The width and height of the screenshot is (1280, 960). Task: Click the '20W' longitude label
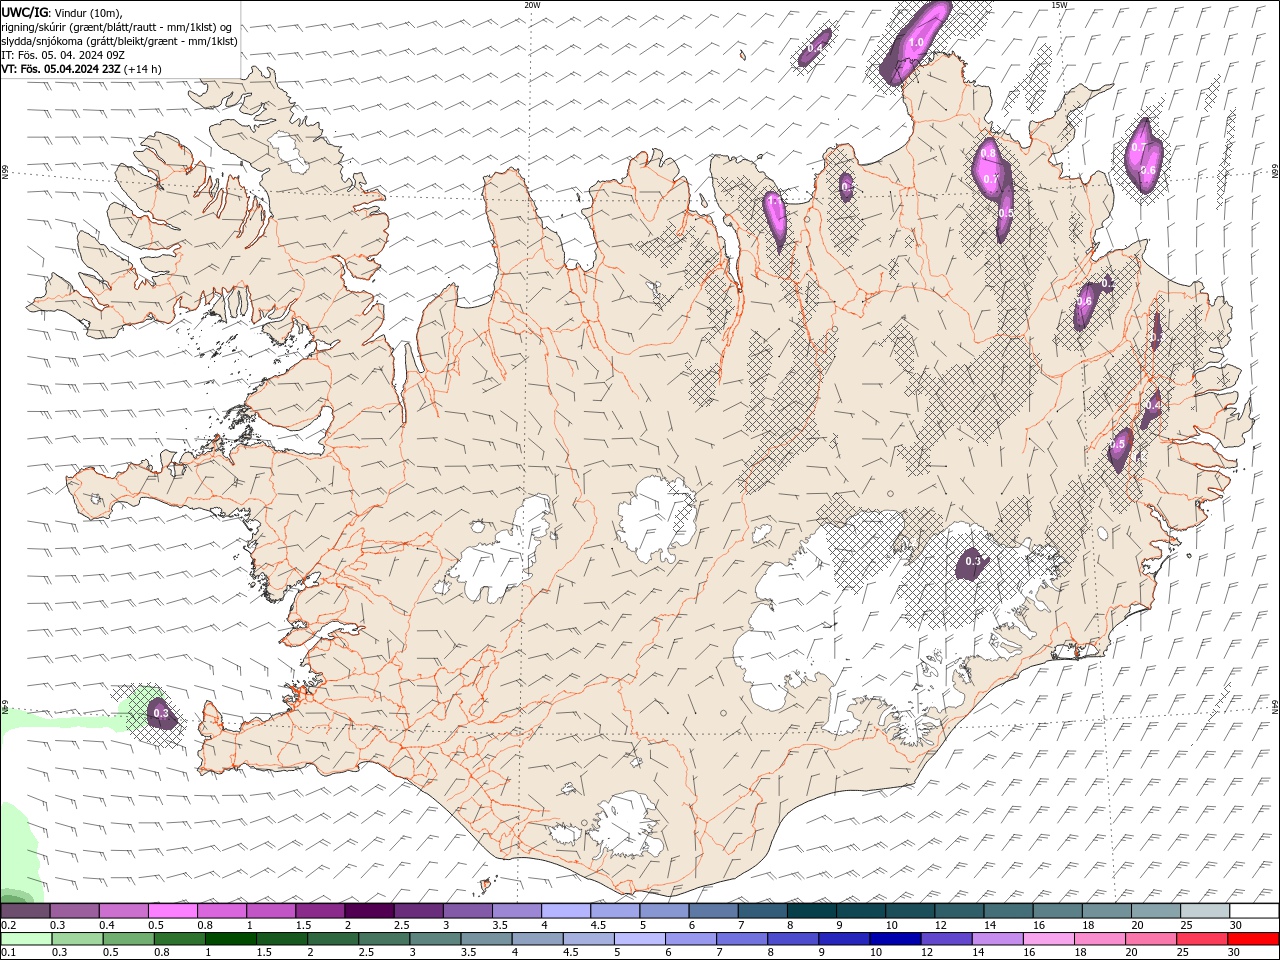tap(532, 5)
